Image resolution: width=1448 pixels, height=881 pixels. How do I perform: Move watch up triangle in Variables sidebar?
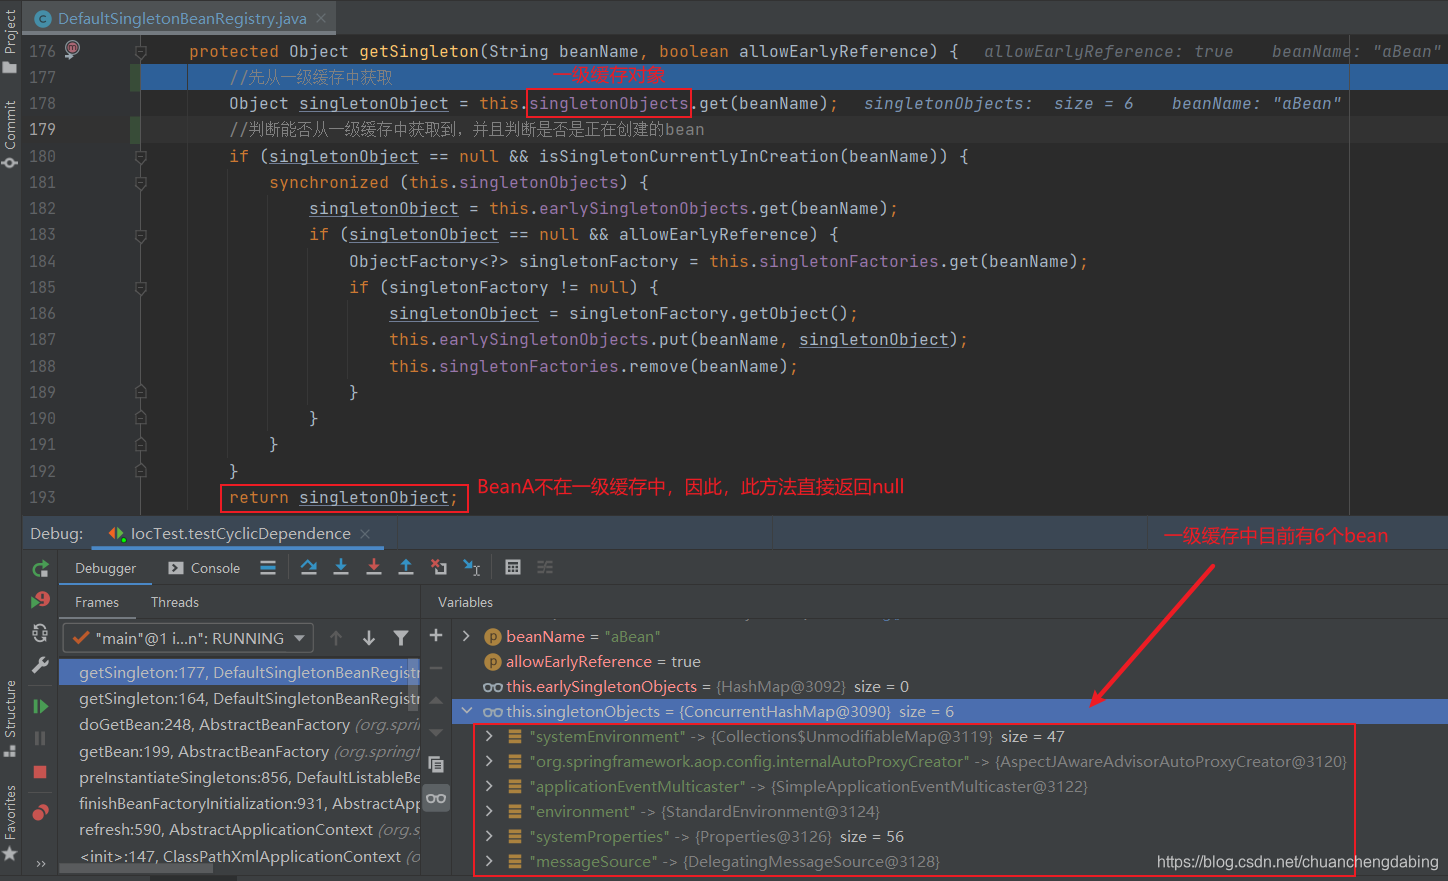(x=436, y=700)
